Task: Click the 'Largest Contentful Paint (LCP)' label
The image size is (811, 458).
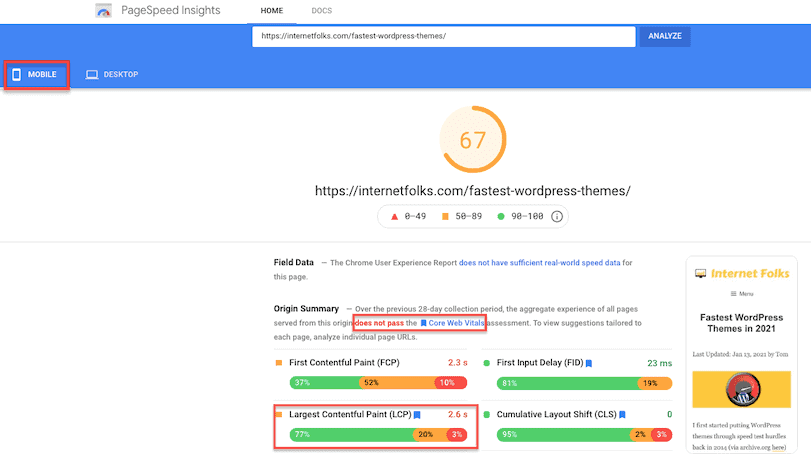Action: tap(350, 415)
